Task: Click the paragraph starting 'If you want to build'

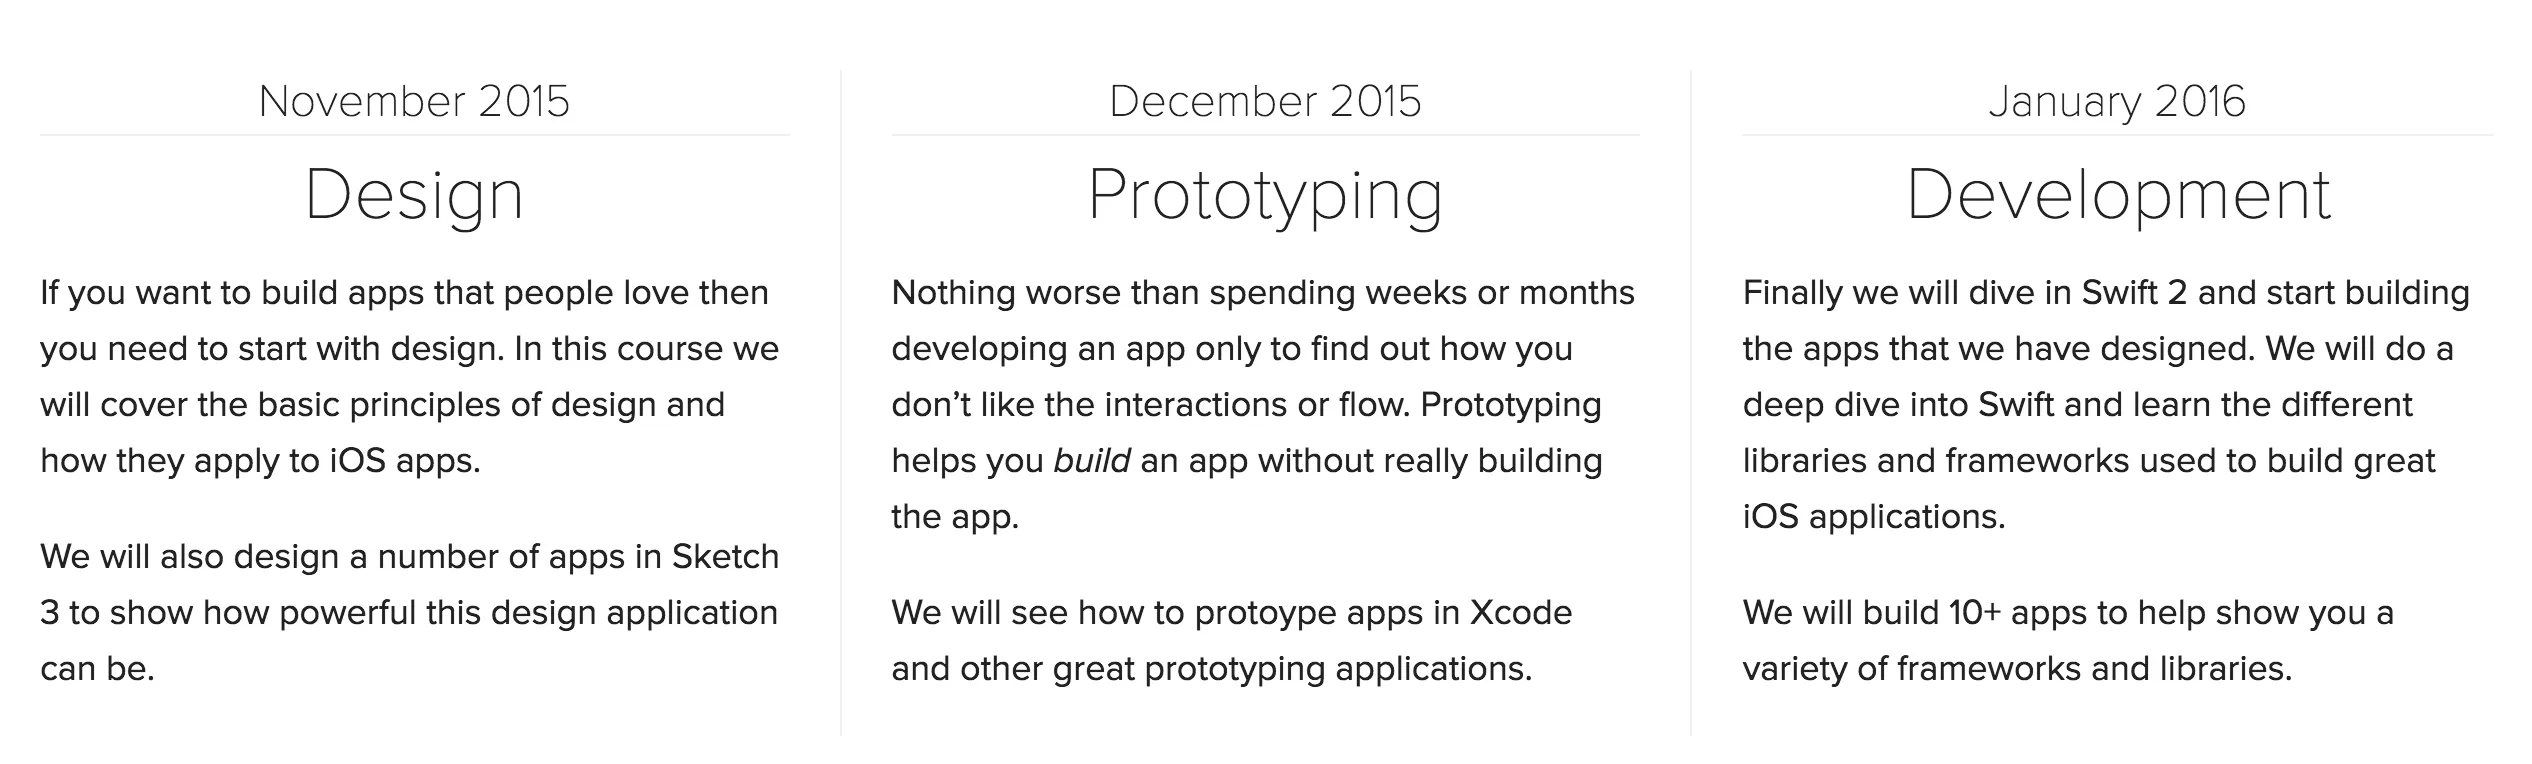Action: [x=410, y=377]
